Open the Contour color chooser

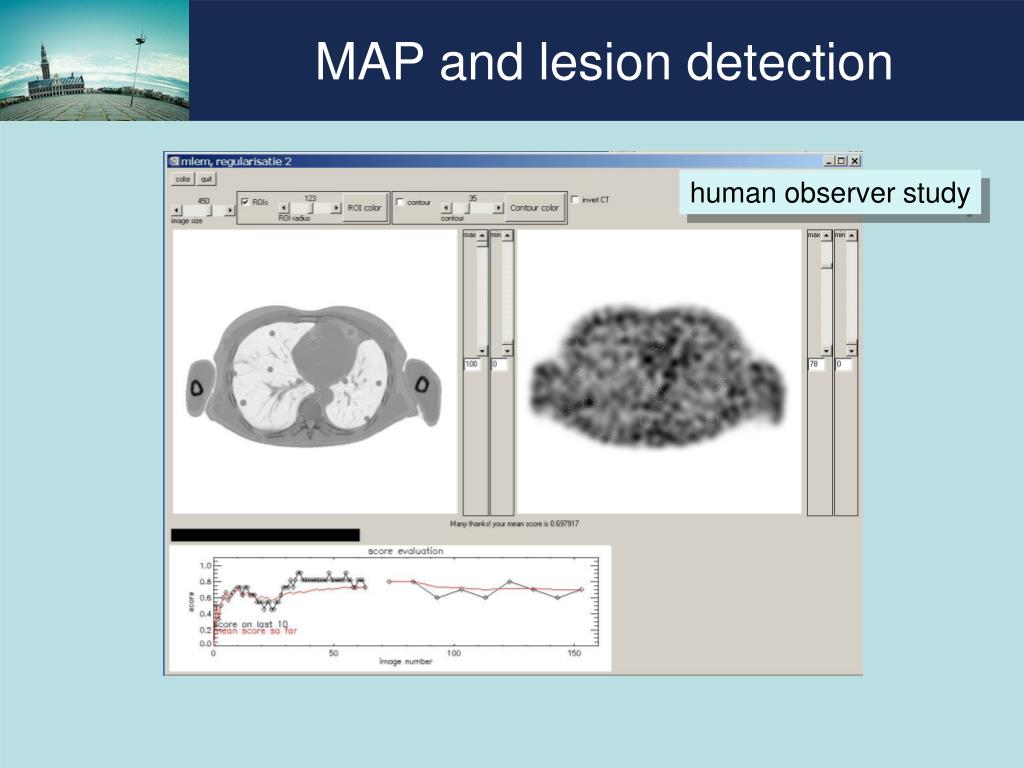pos(534,208)
